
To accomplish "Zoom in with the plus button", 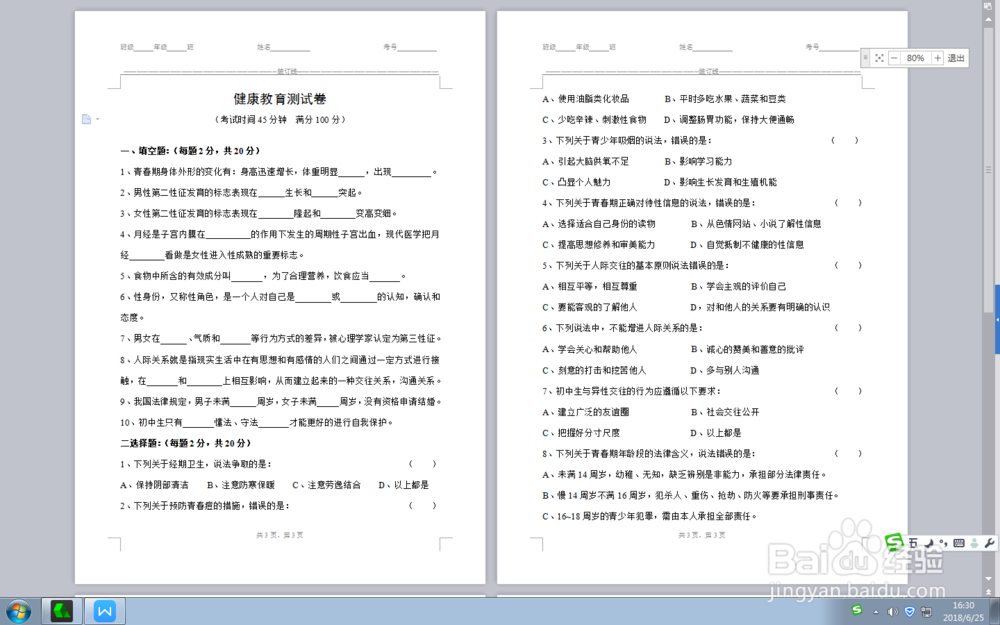I will pos(937,58).
